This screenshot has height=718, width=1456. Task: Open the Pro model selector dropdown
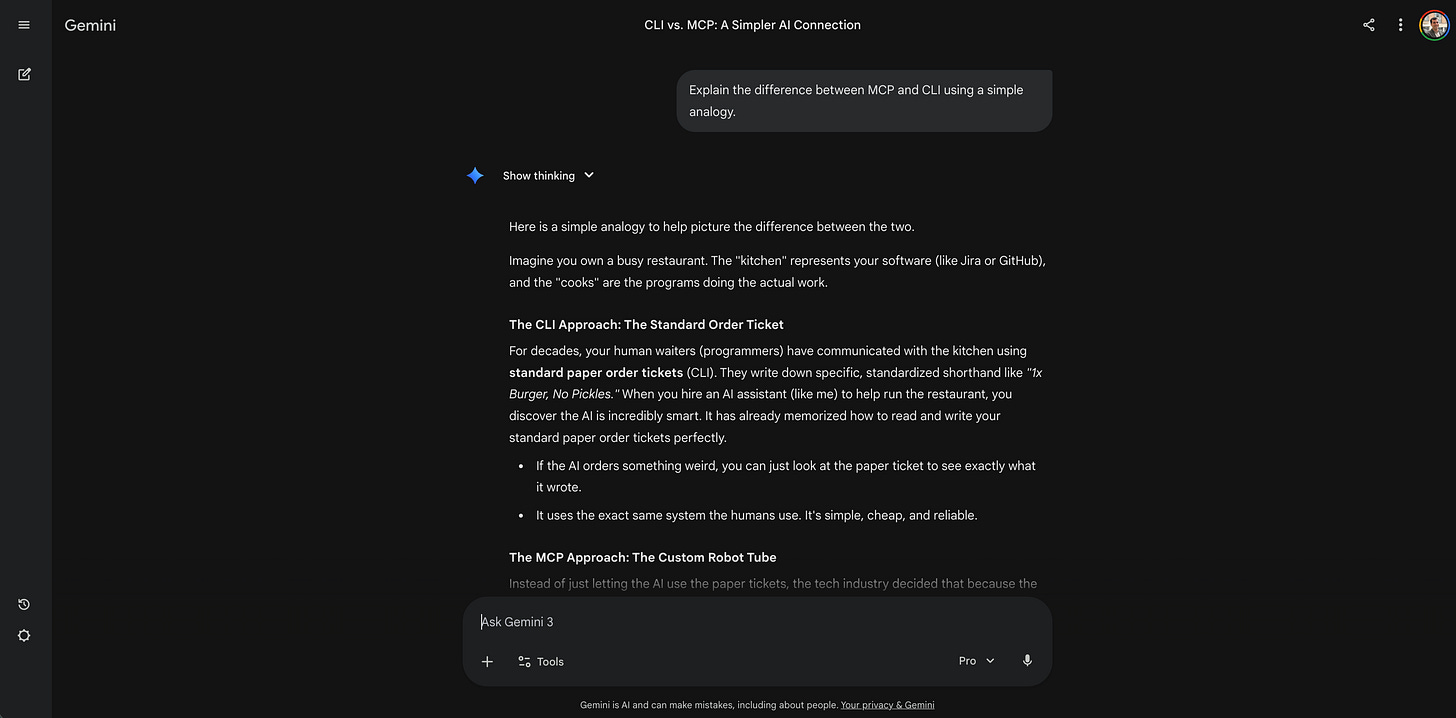coord(975,660)
